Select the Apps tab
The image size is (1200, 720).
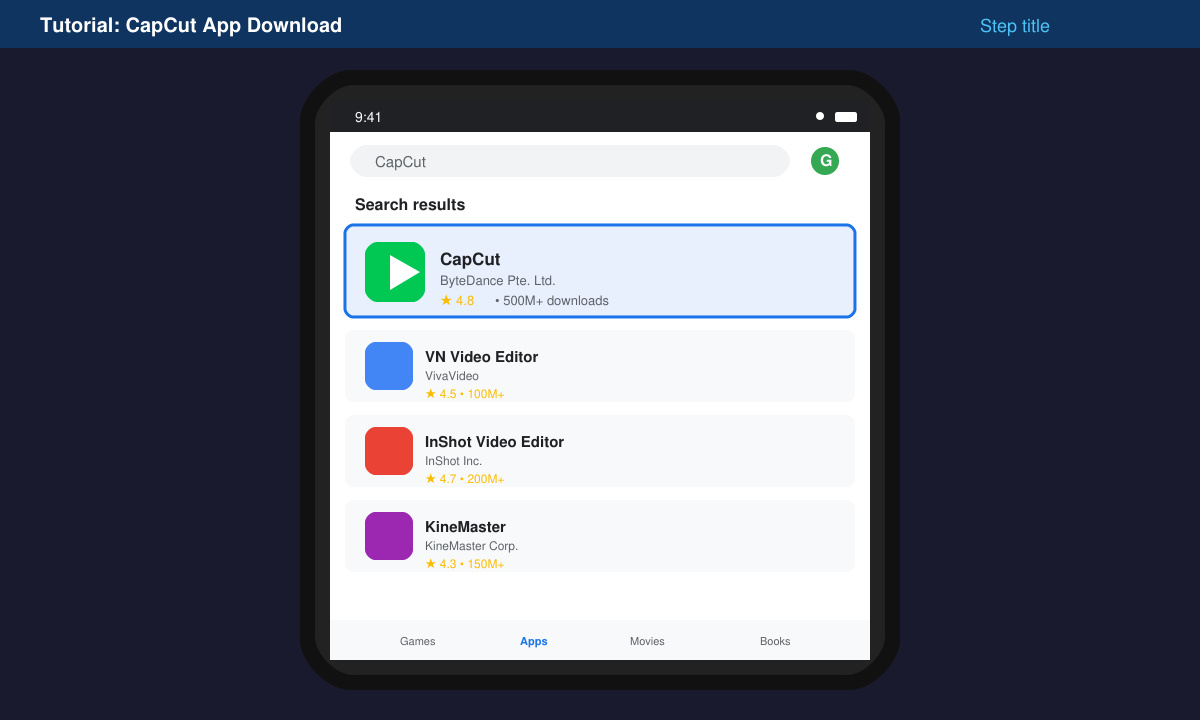tap(534, 641)
